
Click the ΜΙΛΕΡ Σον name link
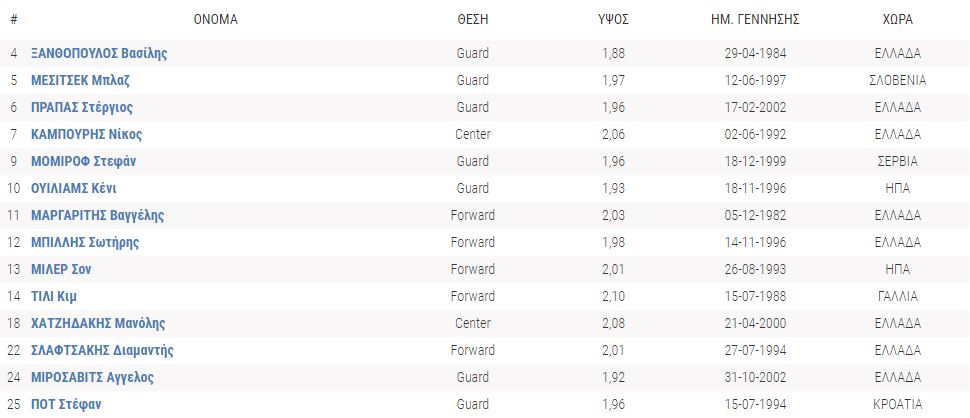pyautogui.click(x=62, y=269)
